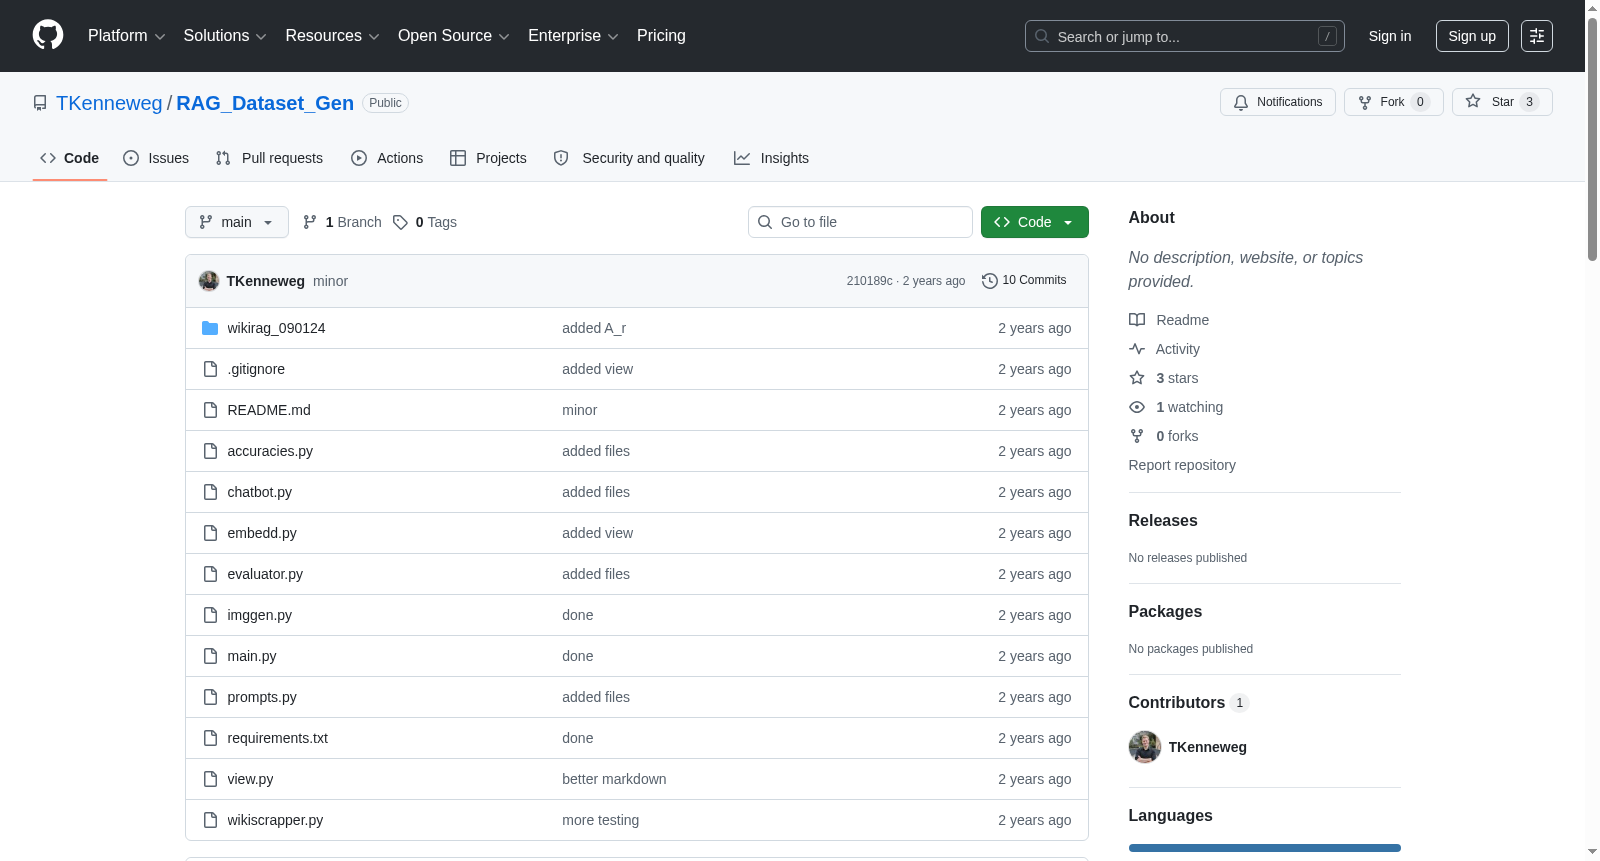The height and width of the screenshot is (861, 1600).
Task: Click the accuracies.py file icon
Action: tap(210, 451)
